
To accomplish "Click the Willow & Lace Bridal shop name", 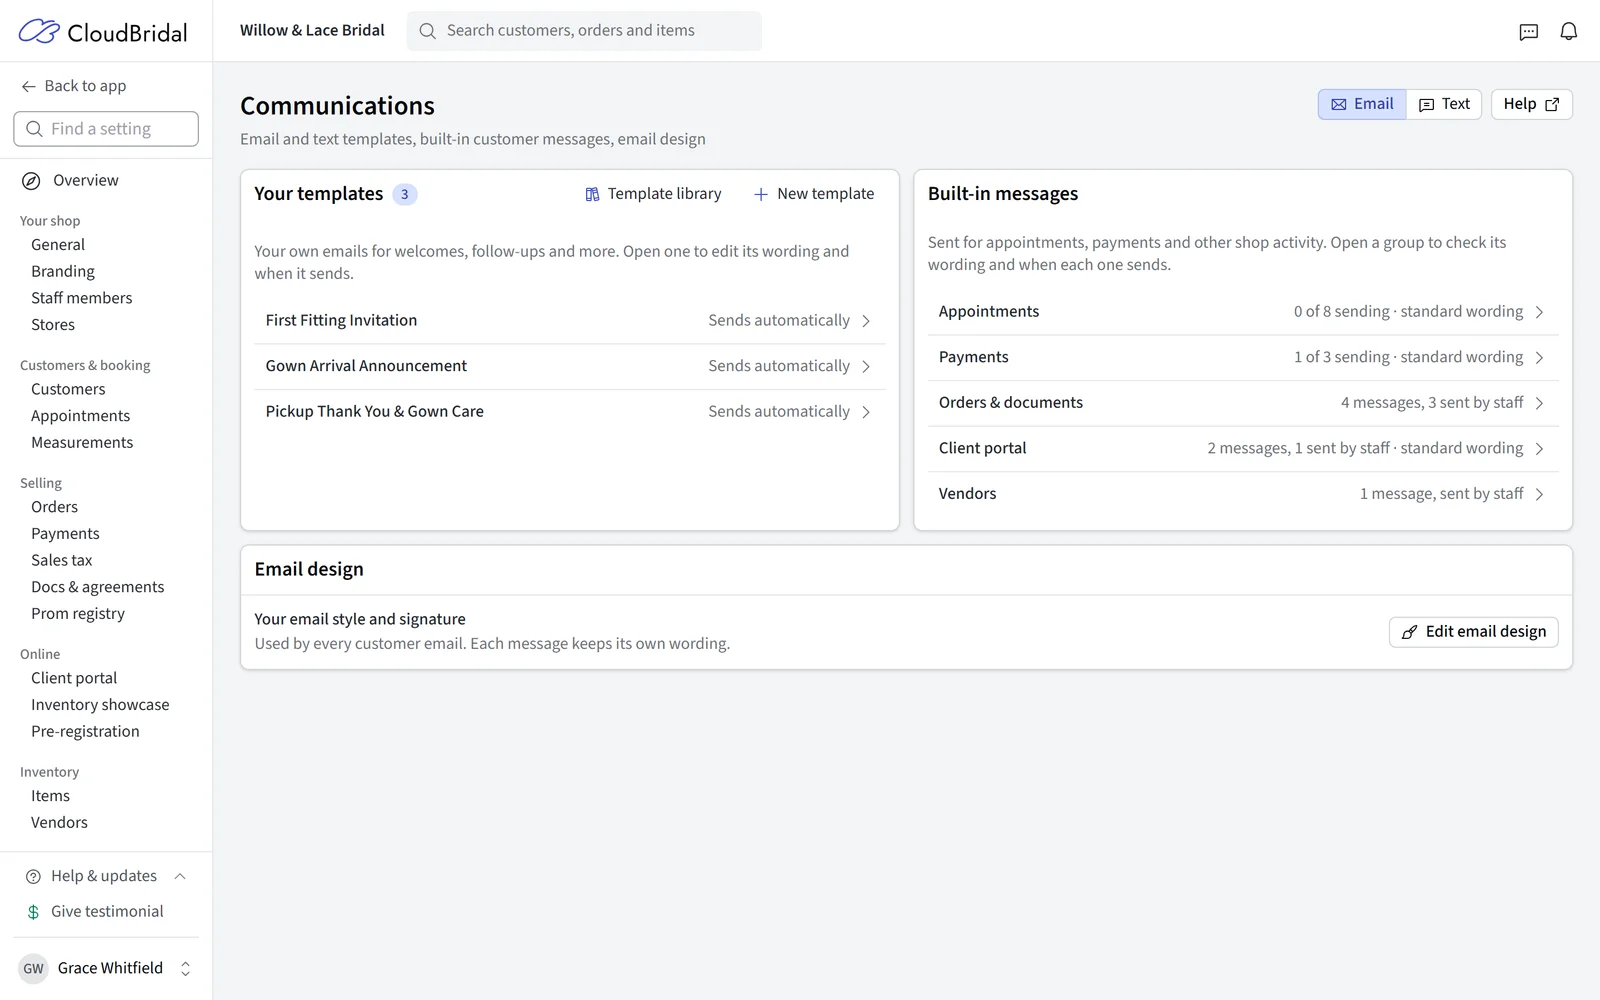I will point(312,31).
